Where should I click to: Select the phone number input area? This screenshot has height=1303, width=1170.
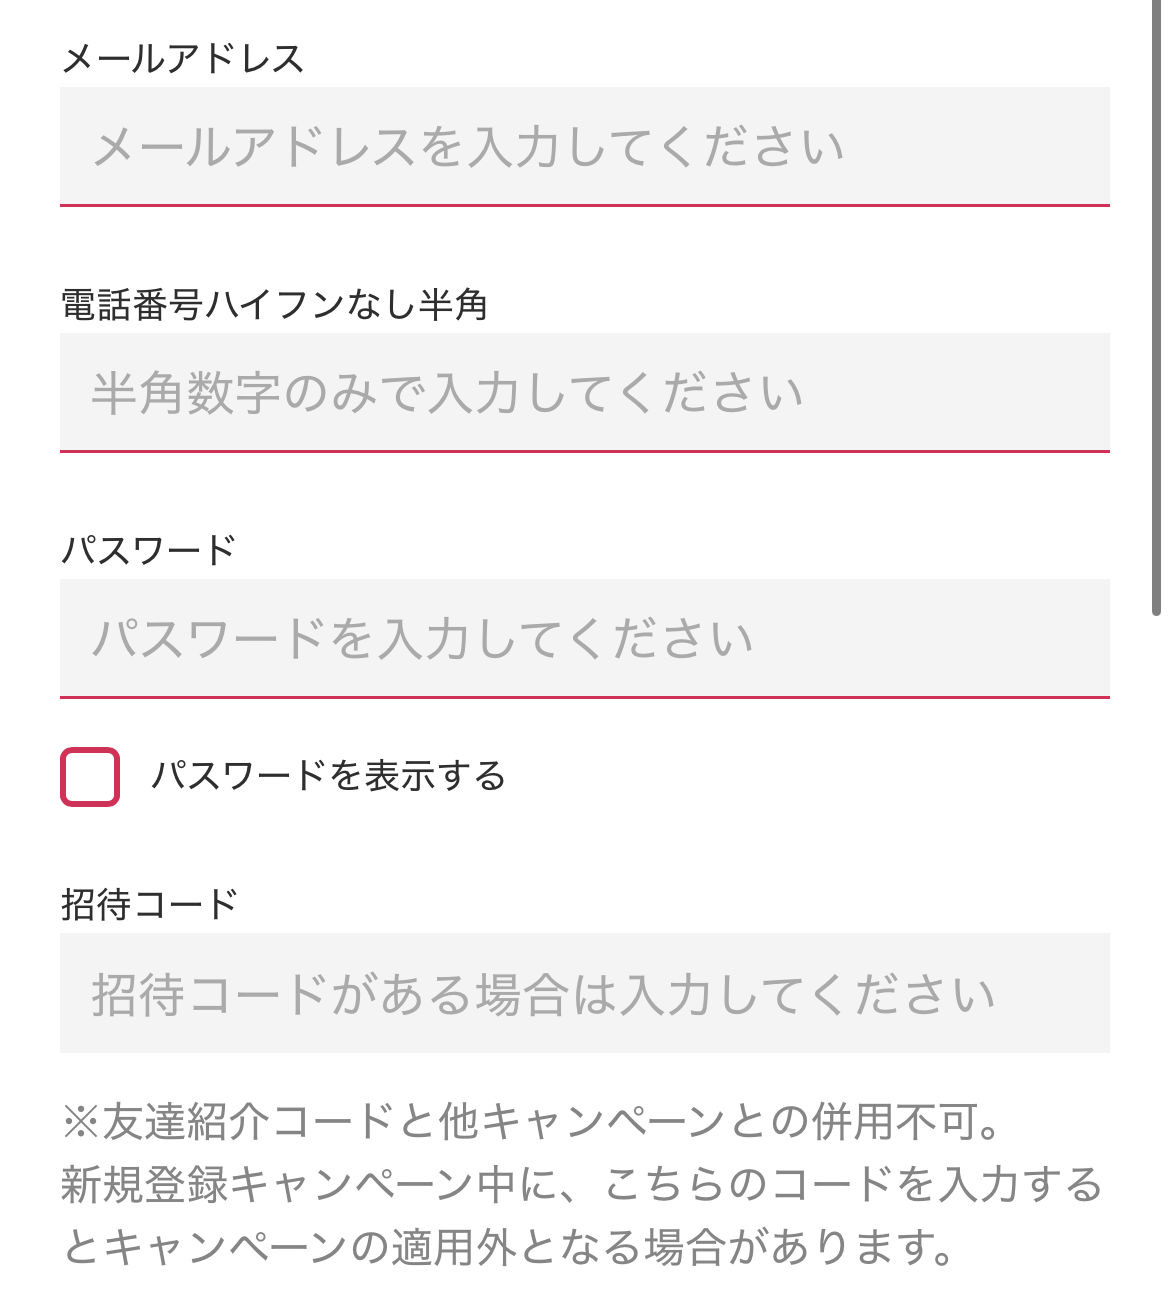click(585, 392)
